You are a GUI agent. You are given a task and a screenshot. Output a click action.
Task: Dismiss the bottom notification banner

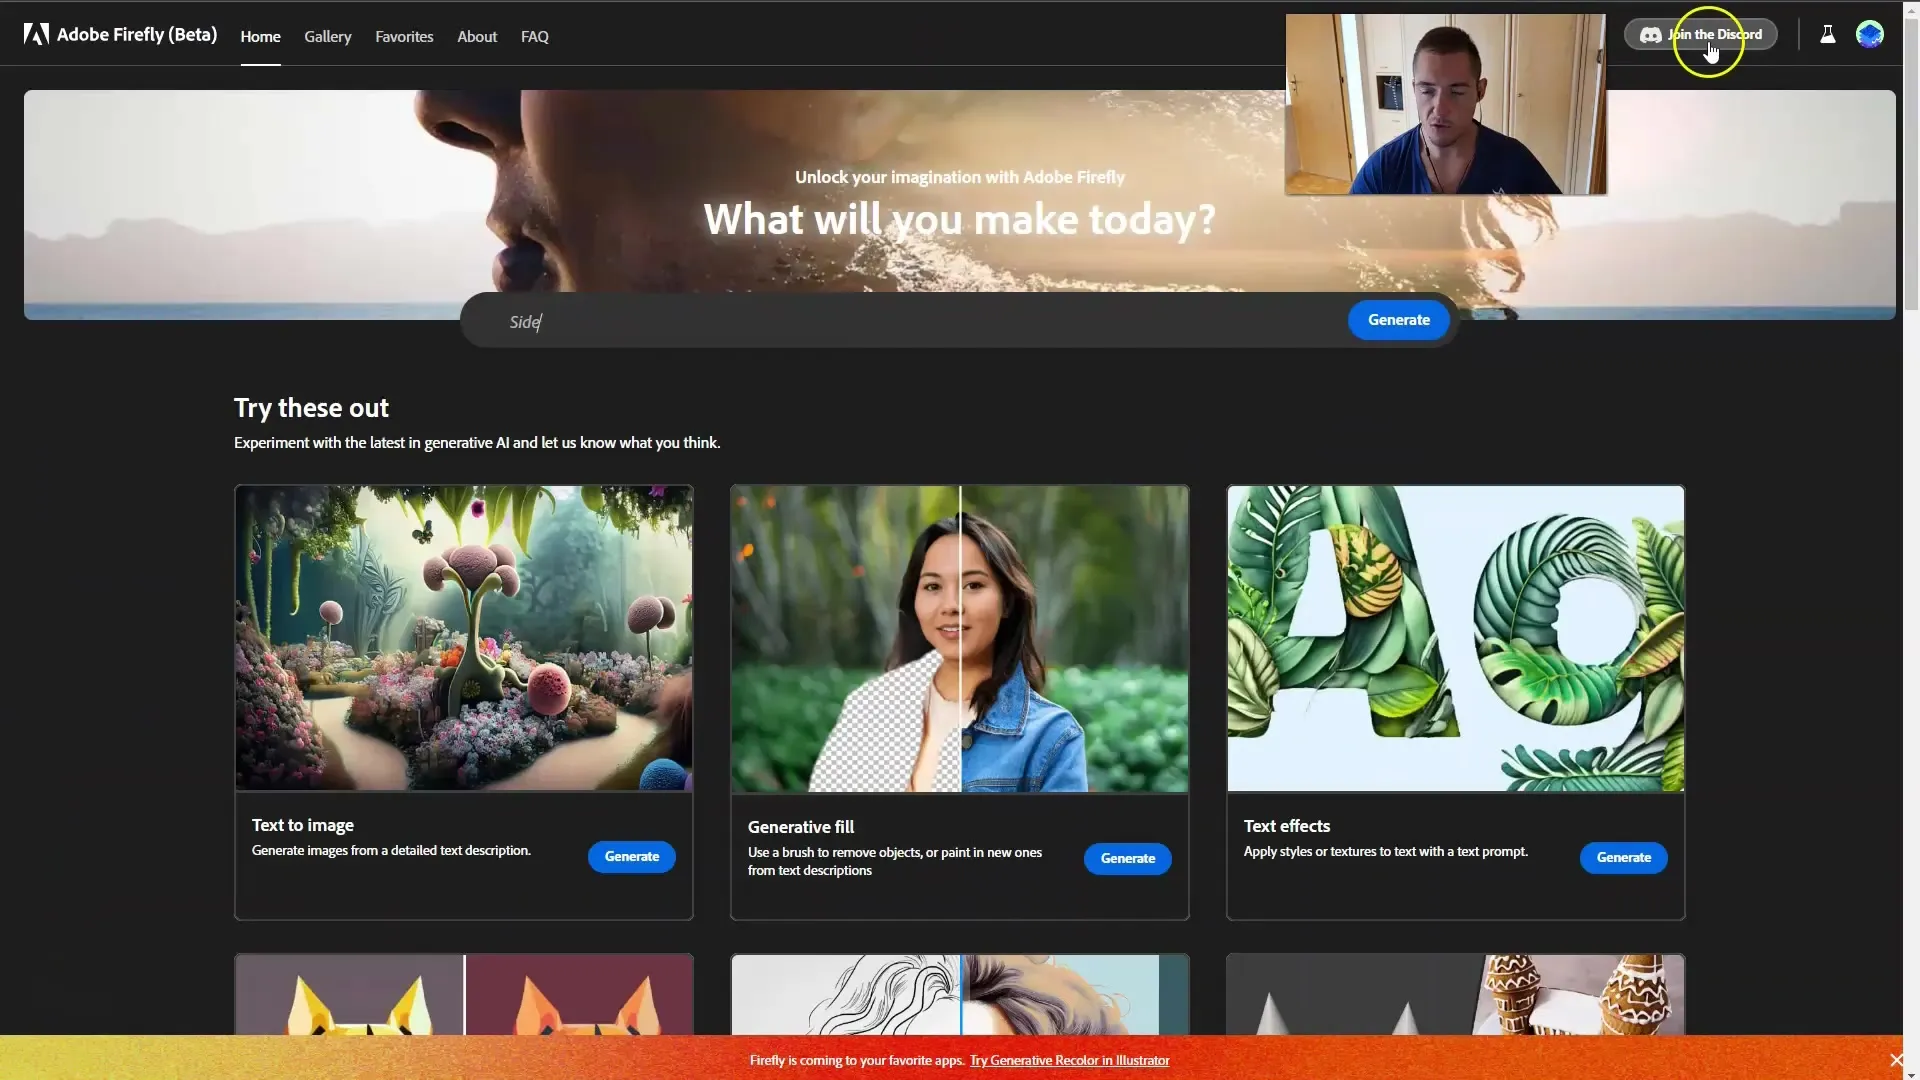click(x=1895, y=1060)
